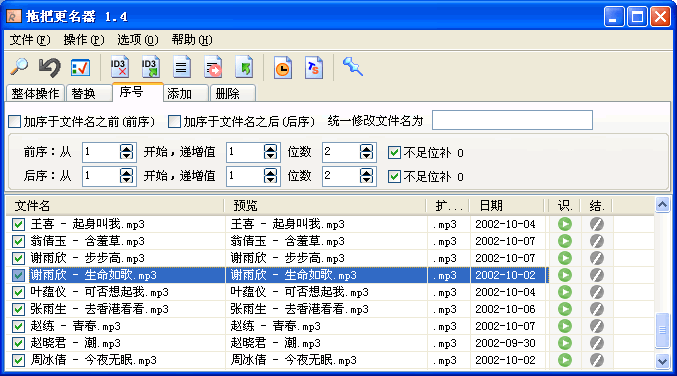Click the document with green arrow icon

click(244, 67)
